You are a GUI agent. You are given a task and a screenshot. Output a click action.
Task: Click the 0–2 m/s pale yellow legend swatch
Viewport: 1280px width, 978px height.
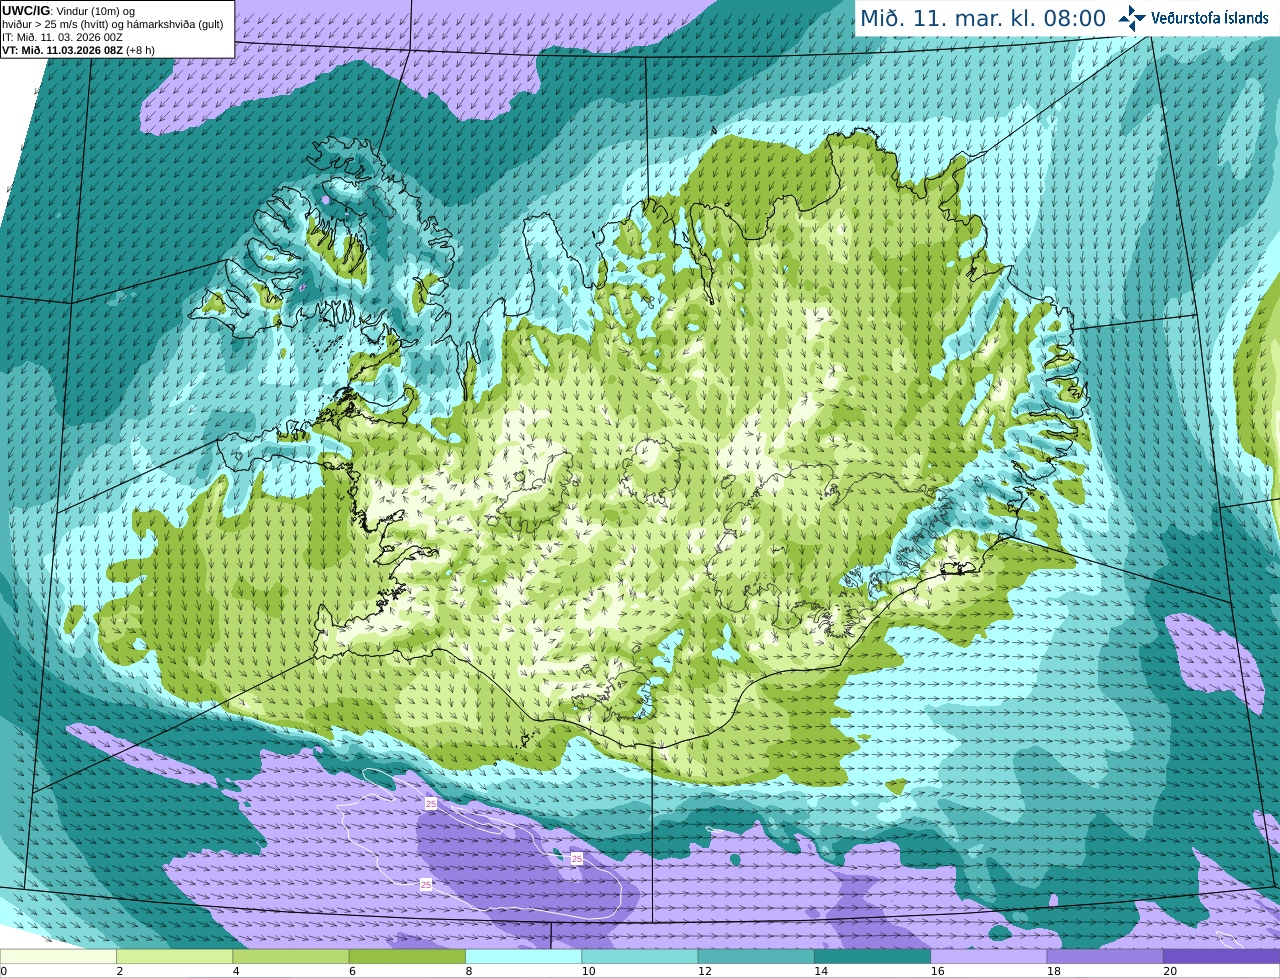click(58, 957)
